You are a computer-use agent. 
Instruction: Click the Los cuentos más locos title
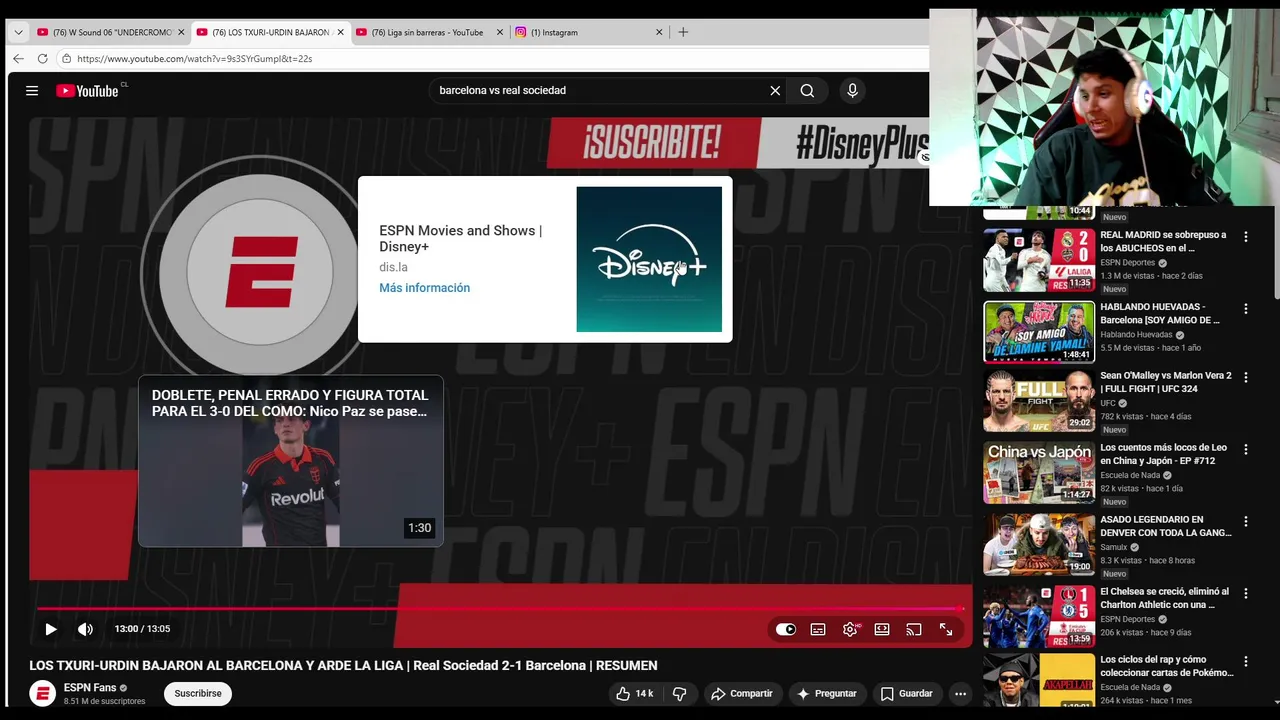(x=1164, y=454)
